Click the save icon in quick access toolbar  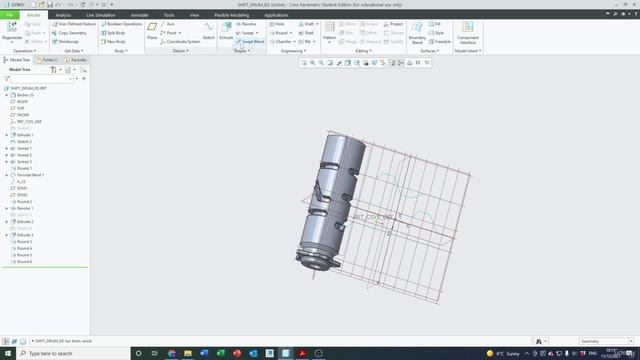[50, 4]
